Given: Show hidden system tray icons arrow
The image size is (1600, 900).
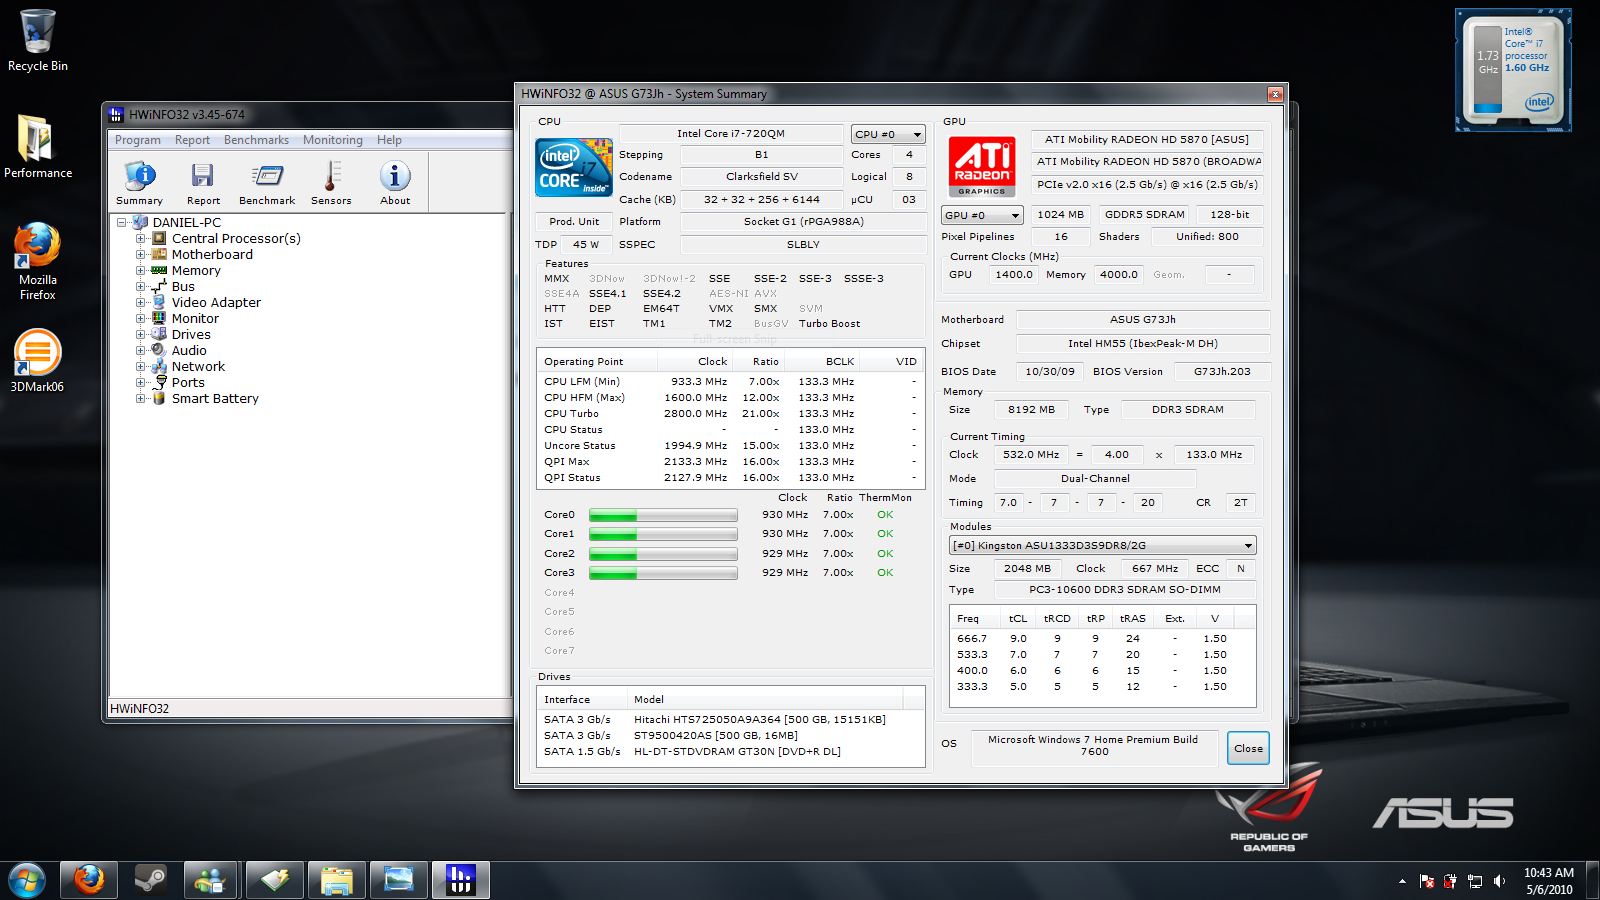Looking at the screenshot, I should pos(1402,881).
